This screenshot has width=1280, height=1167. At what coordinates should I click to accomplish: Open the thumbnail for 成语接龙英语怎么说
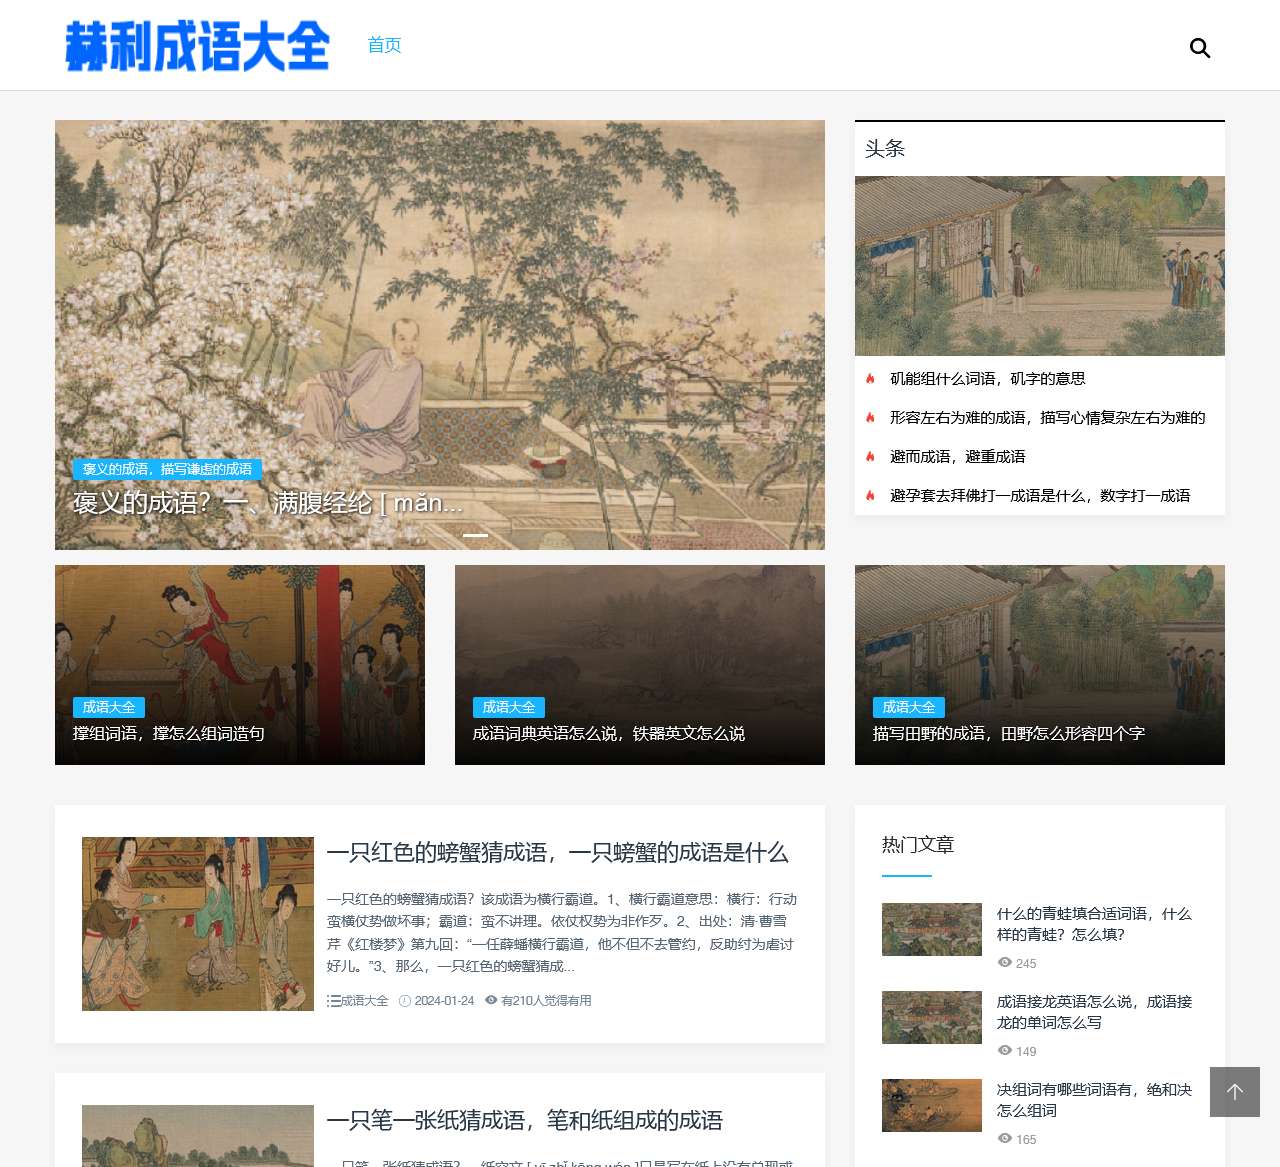[x=932, y=1017]
